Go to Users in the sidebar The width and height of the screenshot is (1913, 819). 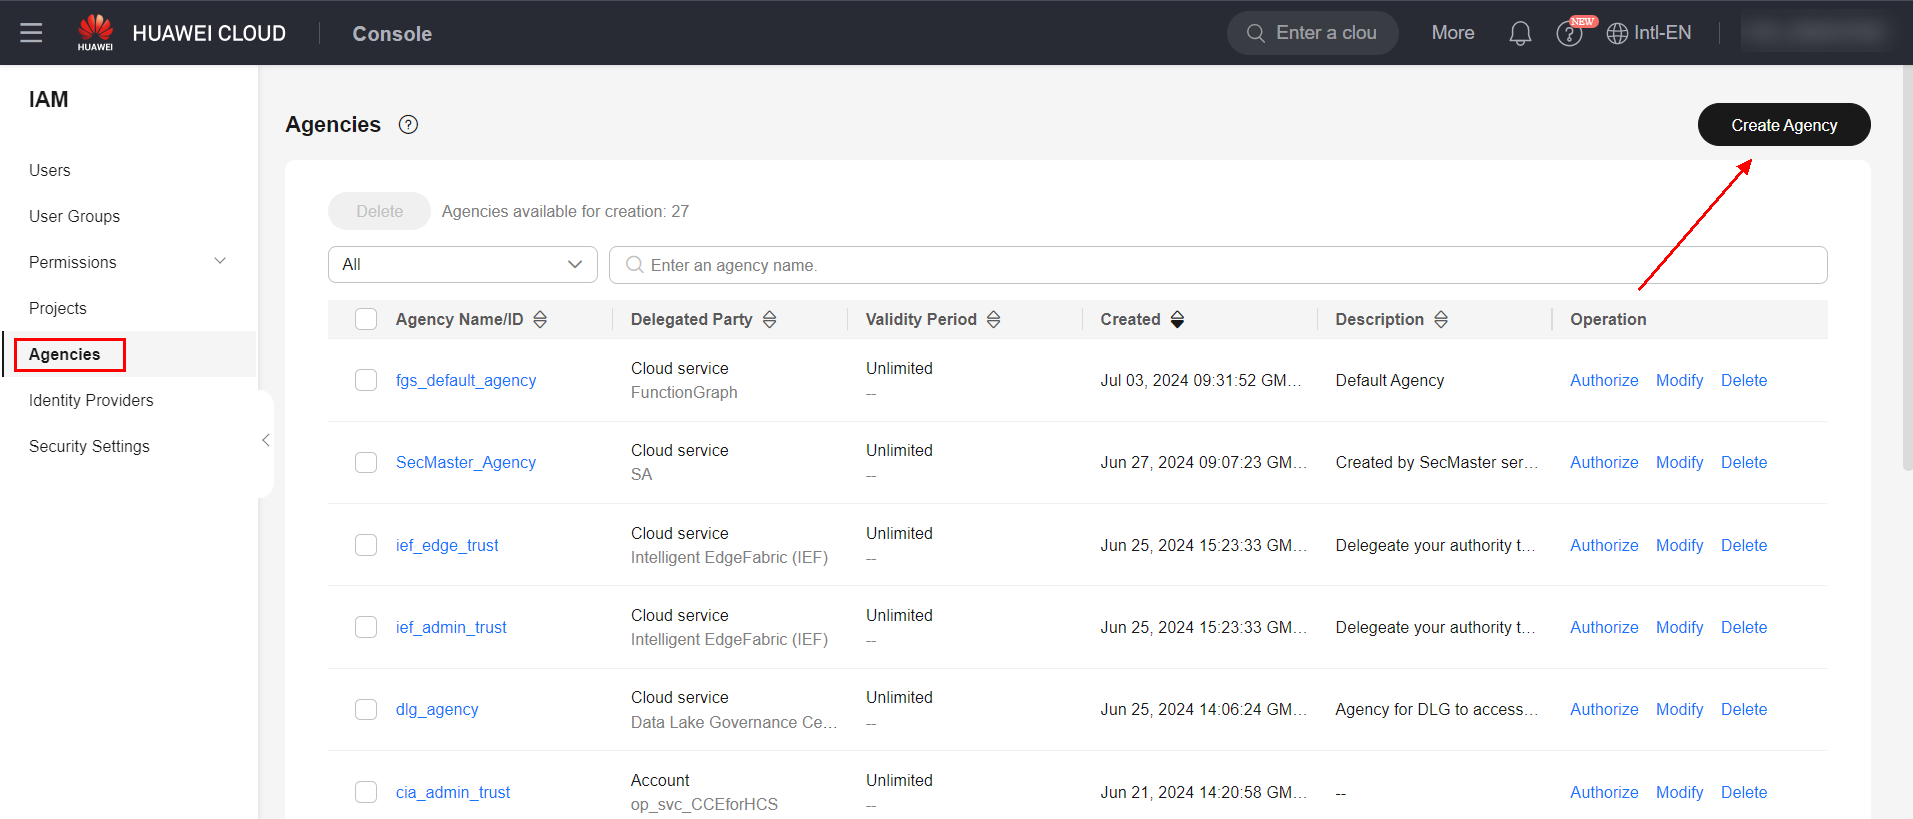click(x=50, y=170)
